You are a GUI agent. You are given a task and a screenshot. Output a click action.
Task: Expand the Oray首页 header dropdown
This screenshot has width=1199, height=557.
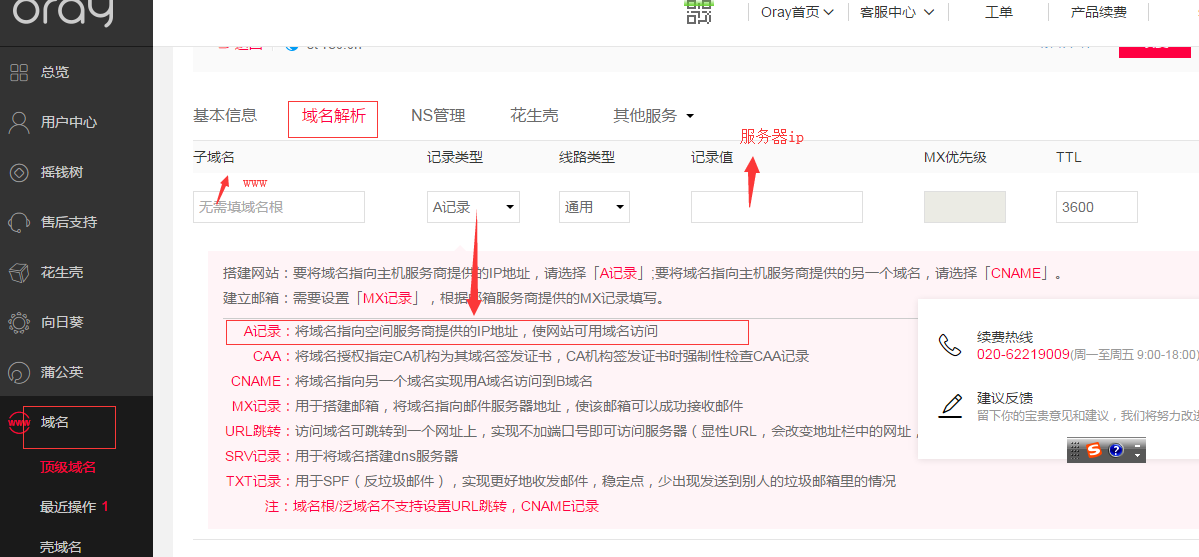pos(797,12)
